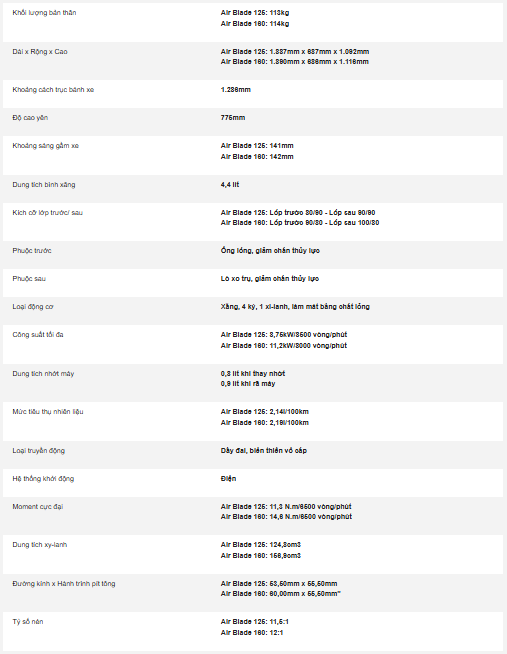Select the Đường kính x Hành trình pít tông label

pyautogui.click(x=64, y=584)
